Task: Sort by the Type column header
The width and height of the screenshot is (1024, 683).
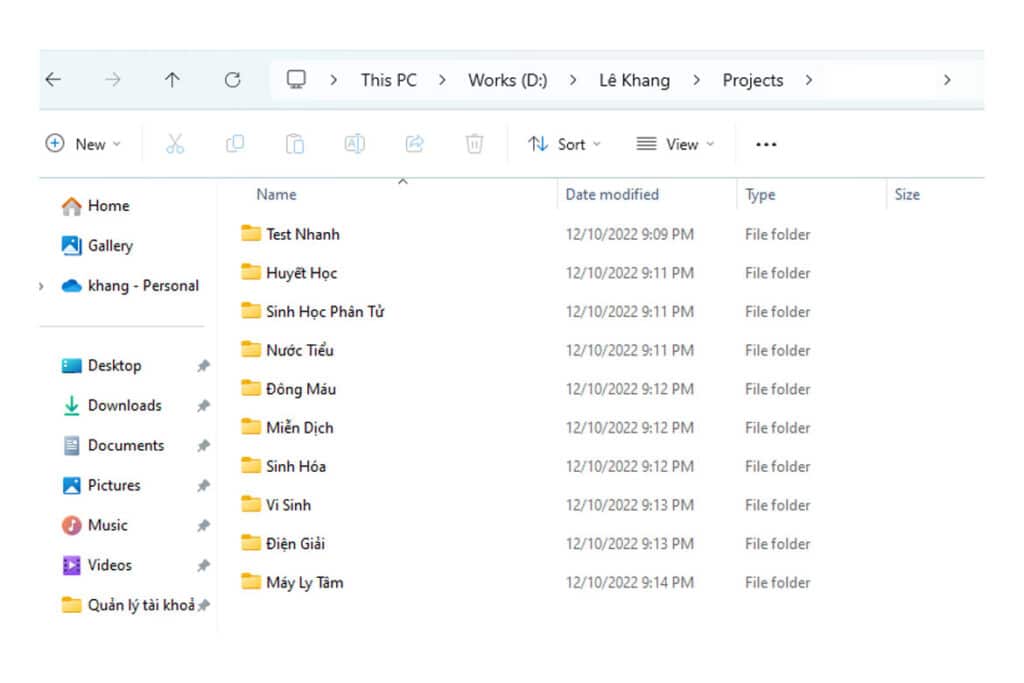Action: click(x=760, y=195)
